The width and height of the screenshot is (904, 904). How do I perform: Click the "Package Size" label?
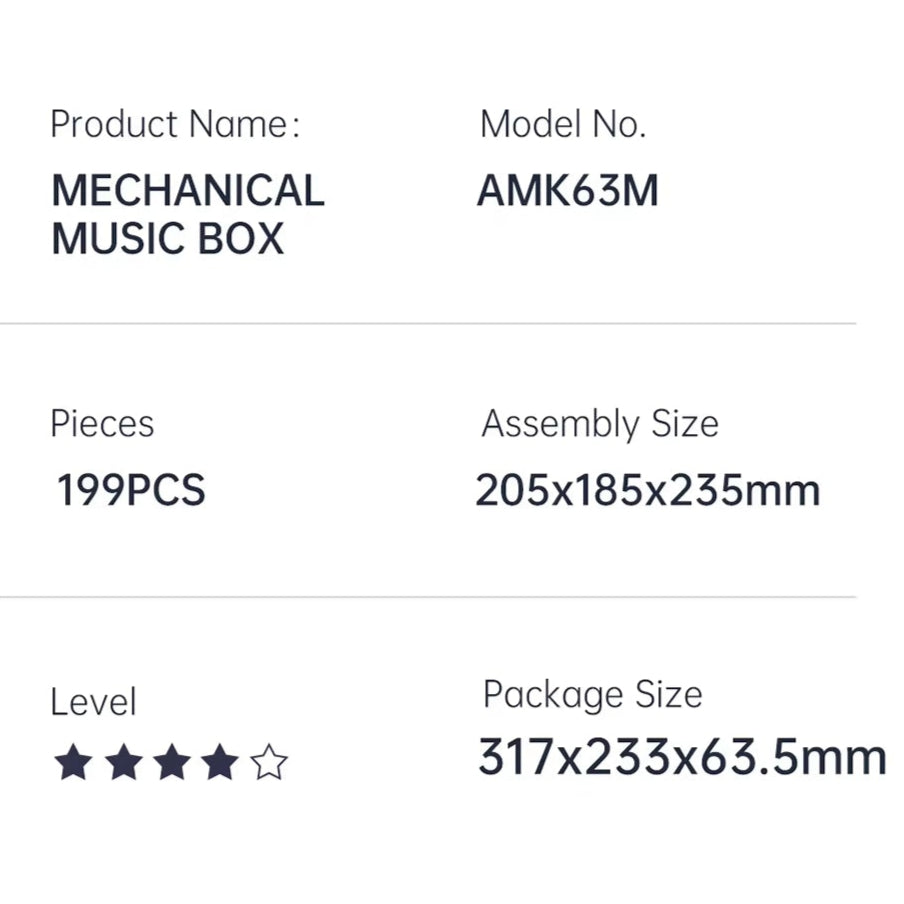coord(593,694)
